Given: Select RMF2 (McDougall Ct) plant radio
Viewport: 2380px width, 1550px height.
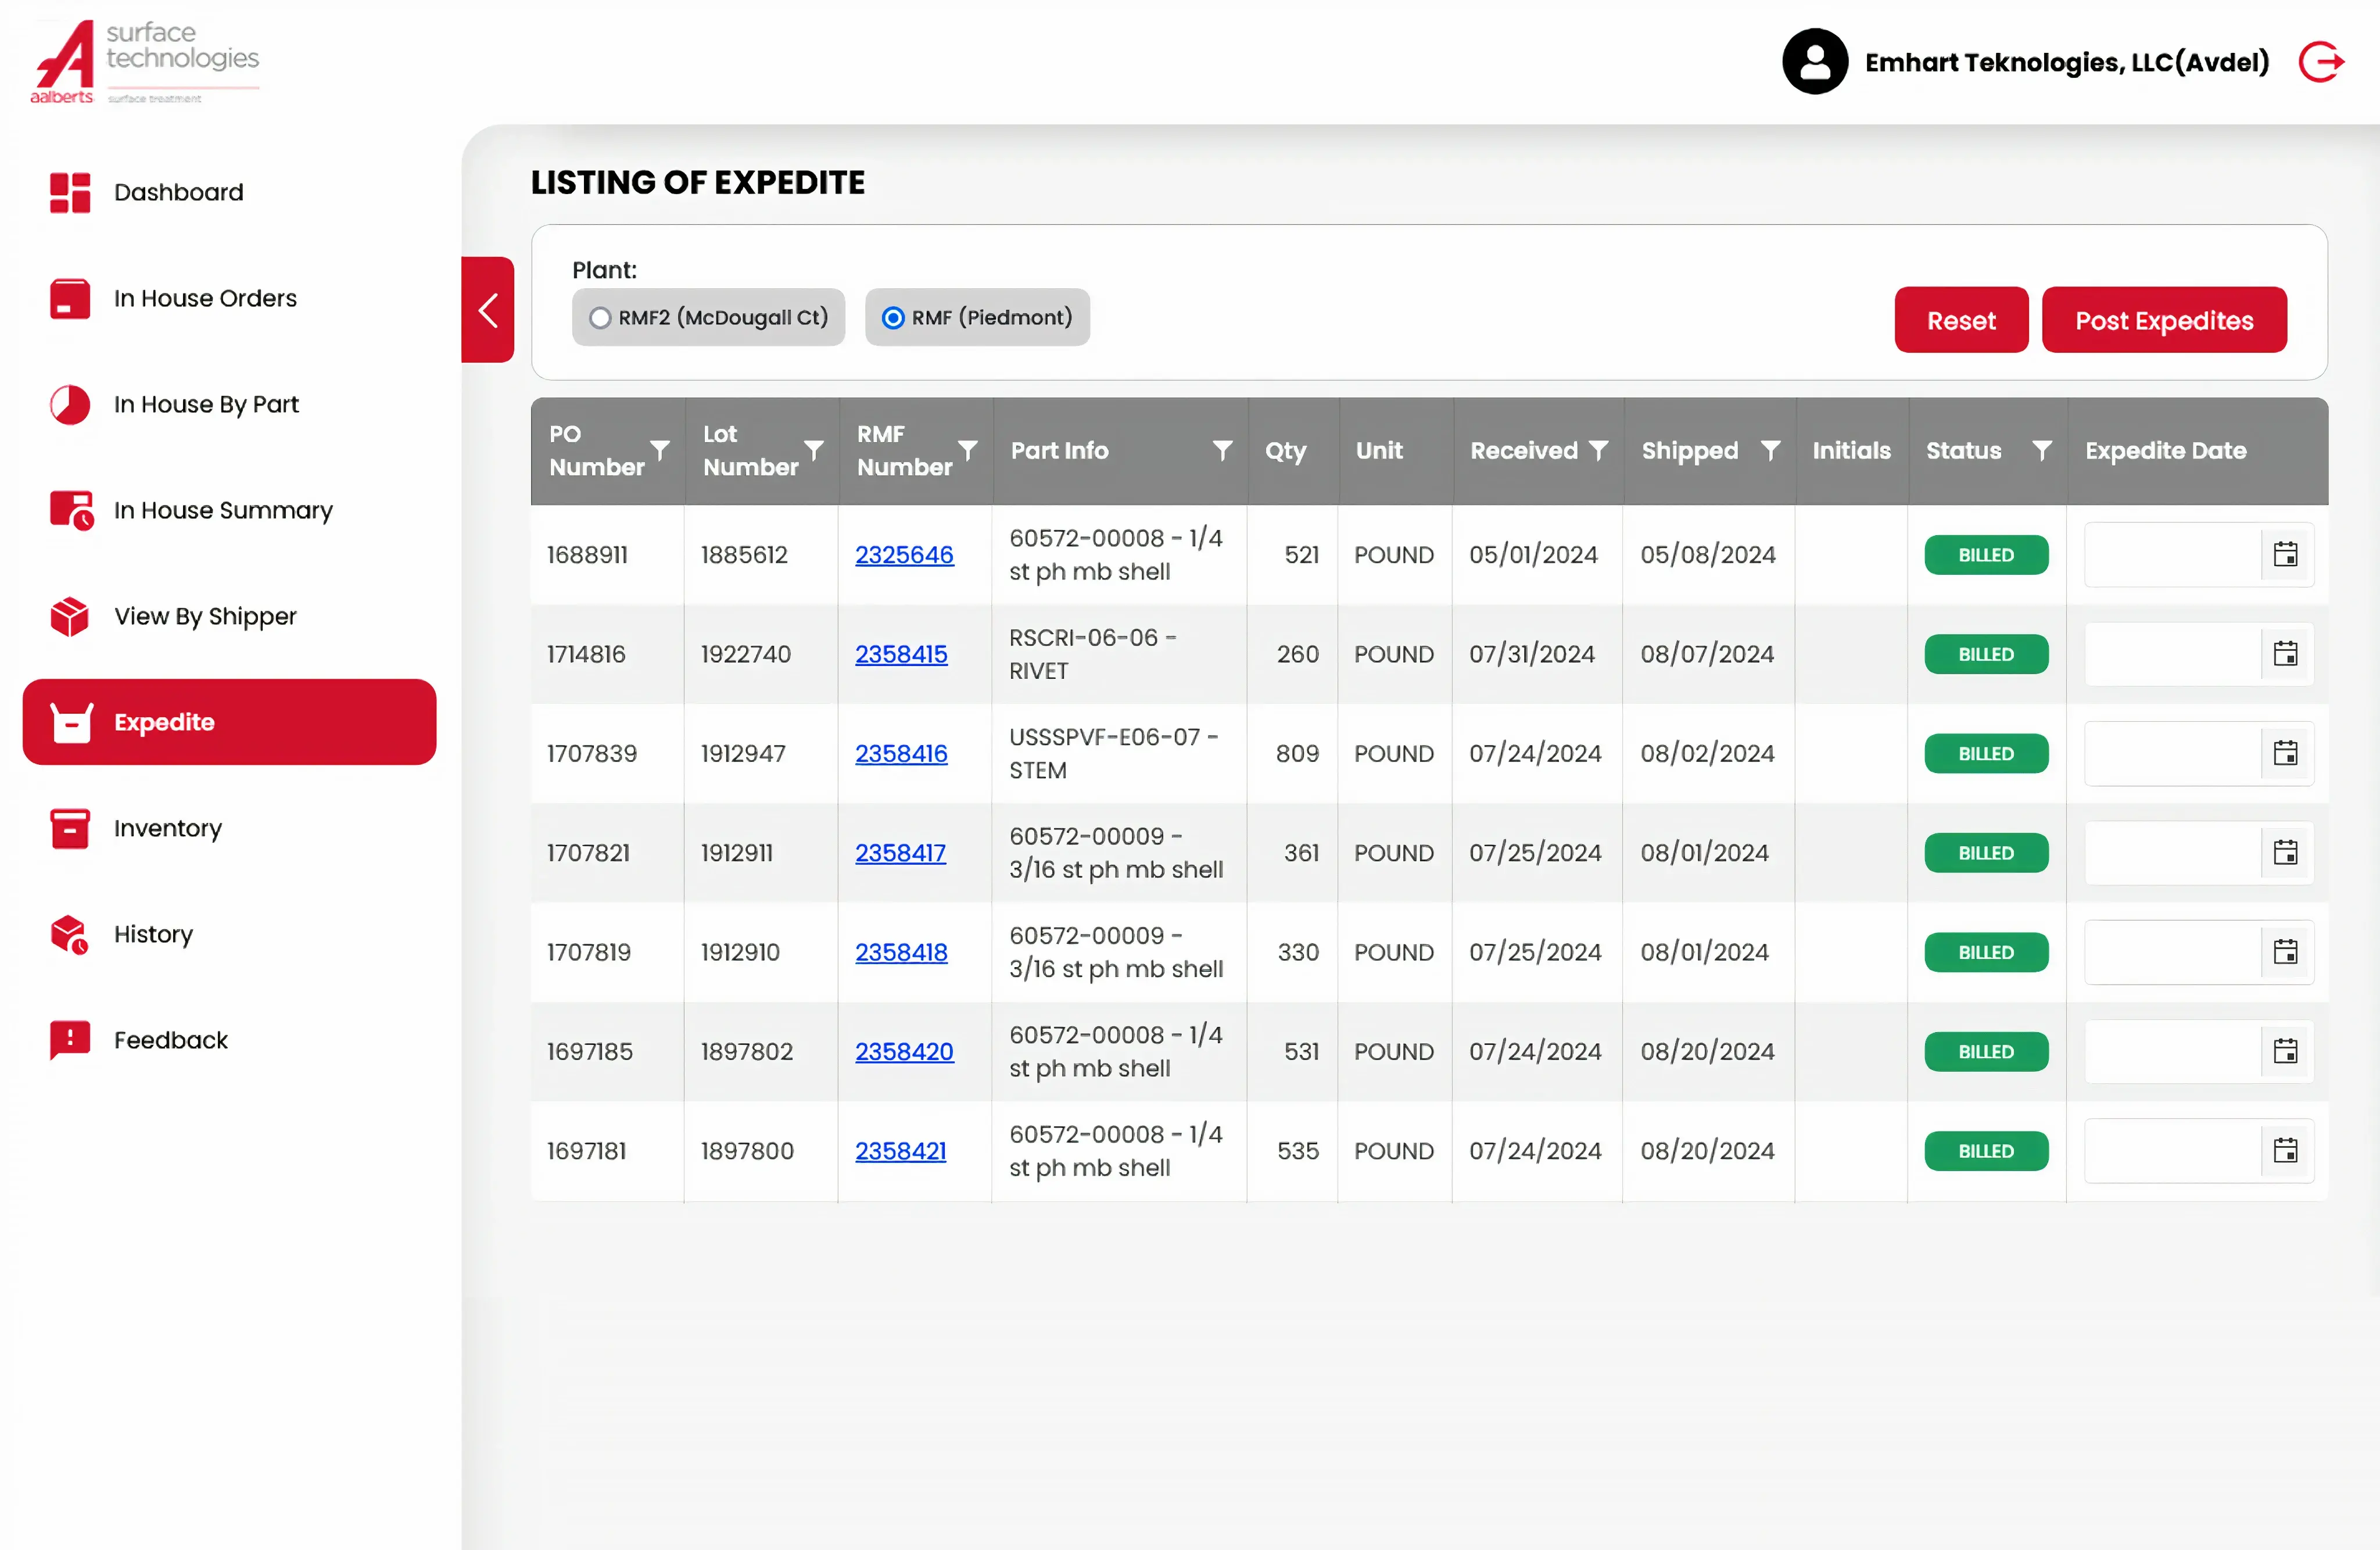Looking at the screenshot, I should coord(600,318).
